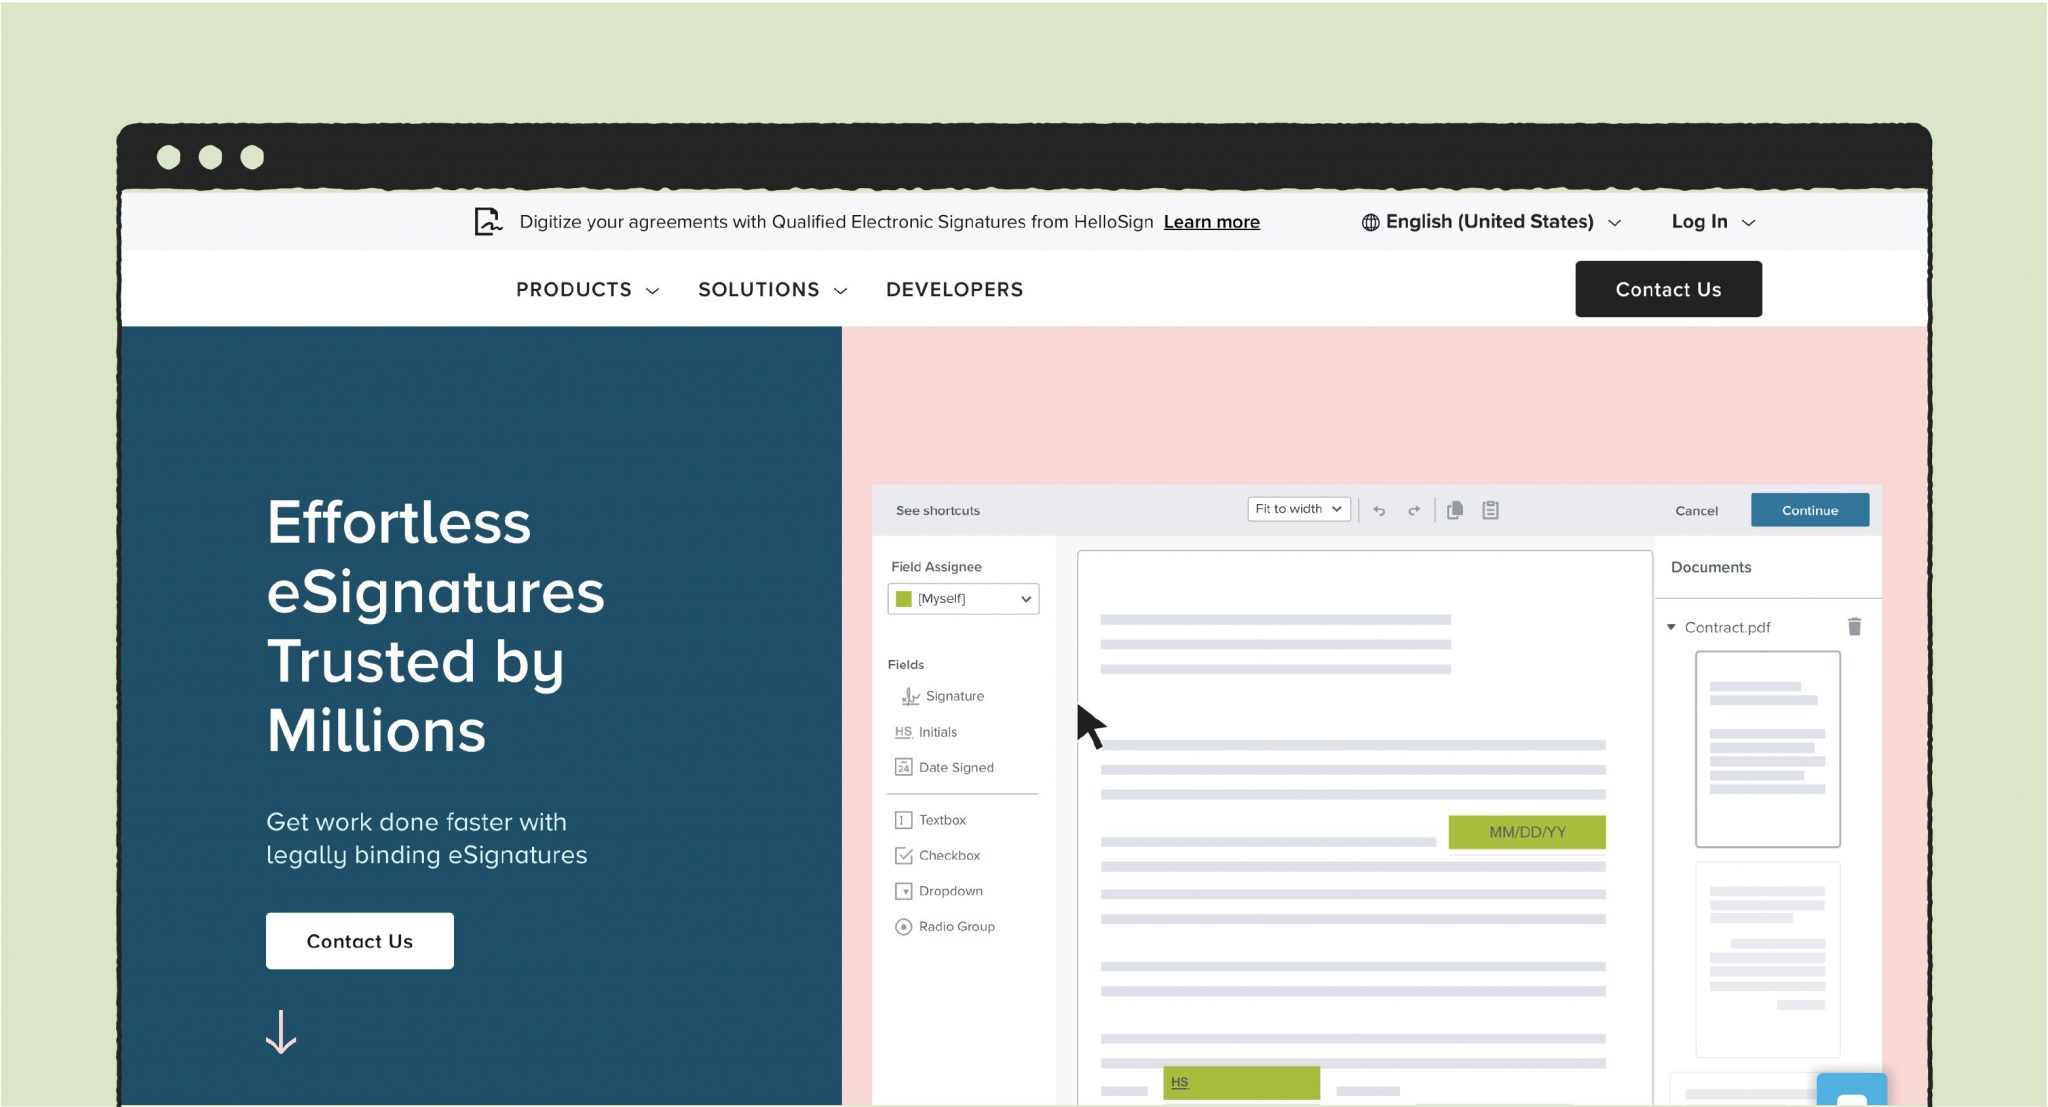
Task: Select the Initials field tool
Action: (x=936, y=731)
